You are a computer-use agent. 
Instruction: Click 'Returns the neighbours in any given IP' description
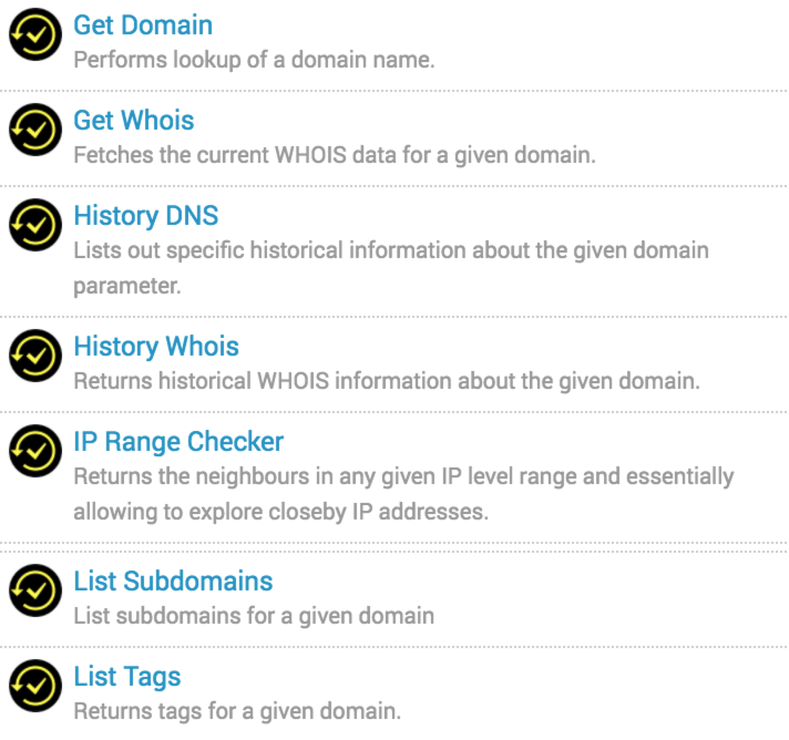(x=404, y=494)
